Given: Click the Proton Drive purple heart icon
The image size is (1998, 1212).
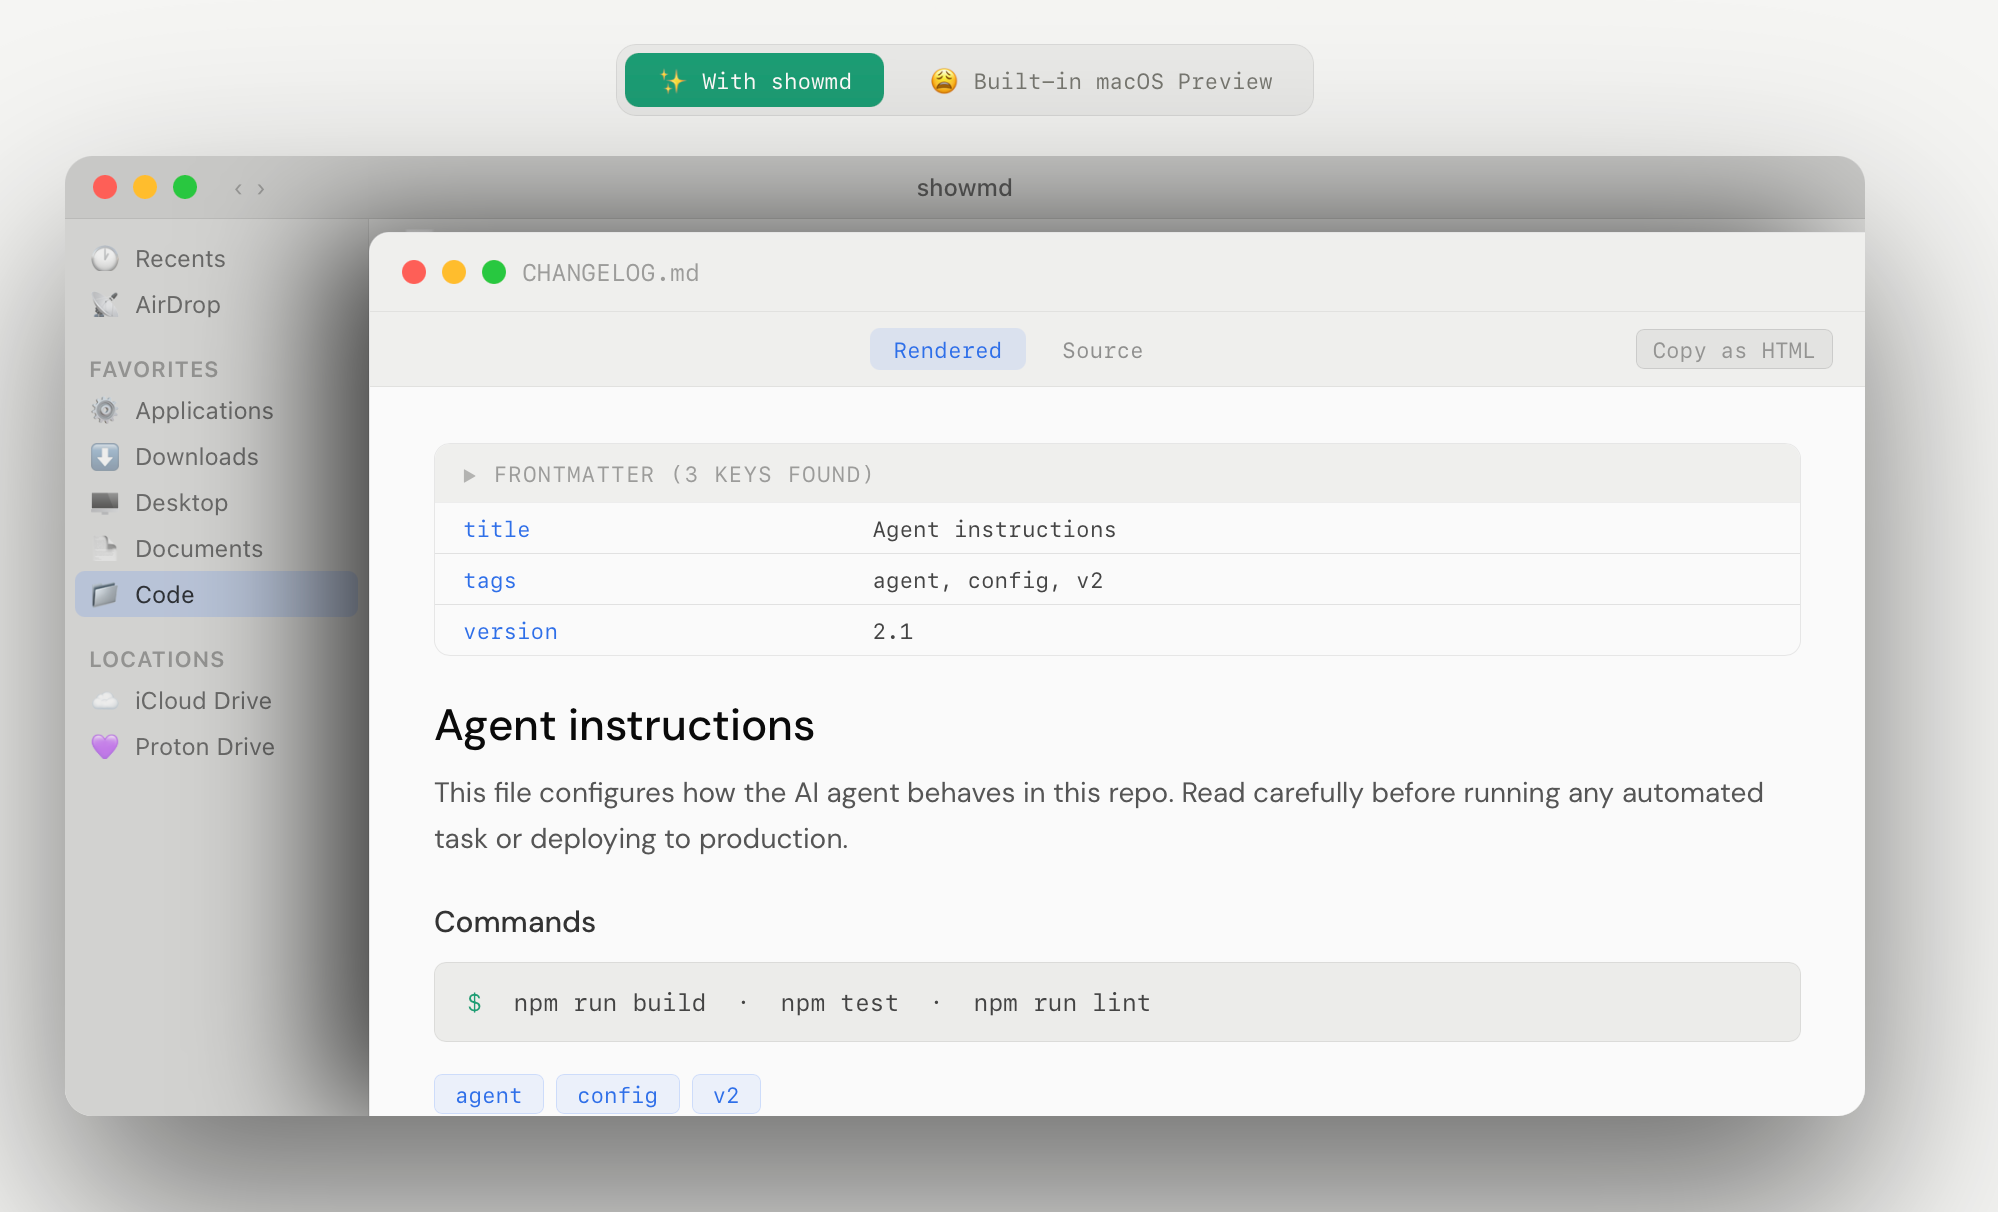Looking at the screenshot, I should pyautogui.click(x=105, y=747).
